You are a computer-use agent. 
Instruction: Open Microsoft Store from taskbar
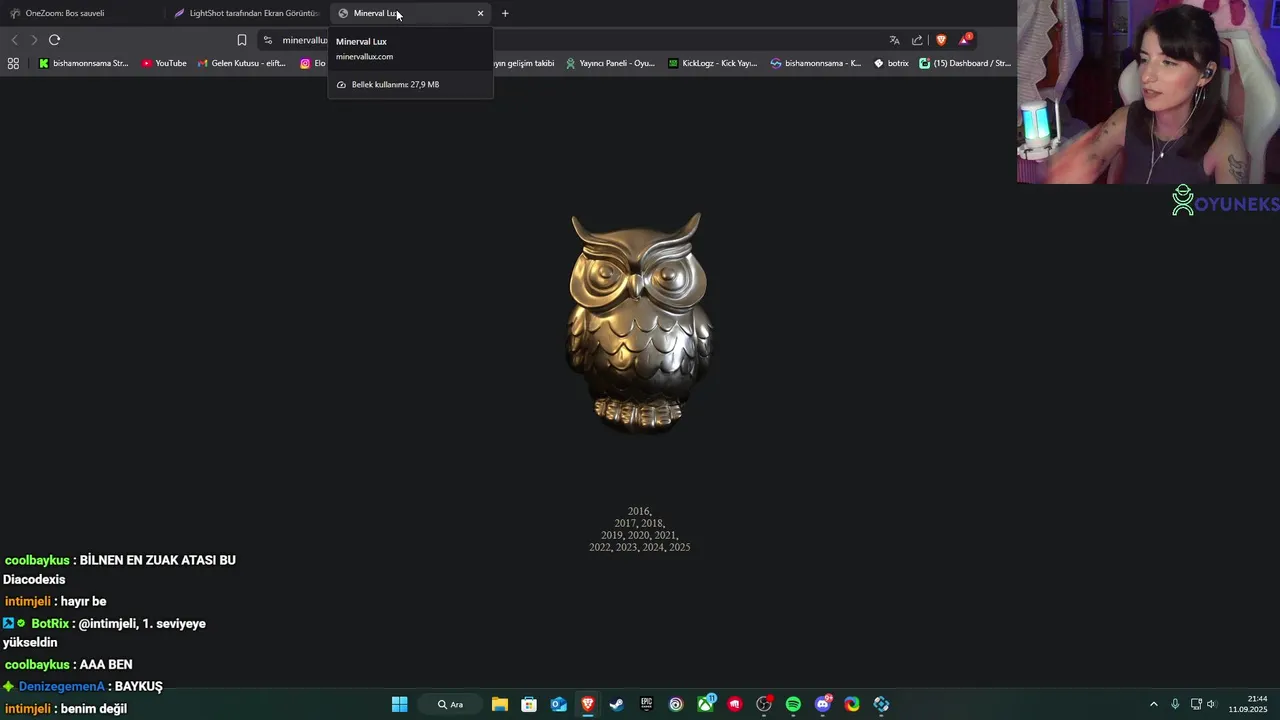(529, 704)
